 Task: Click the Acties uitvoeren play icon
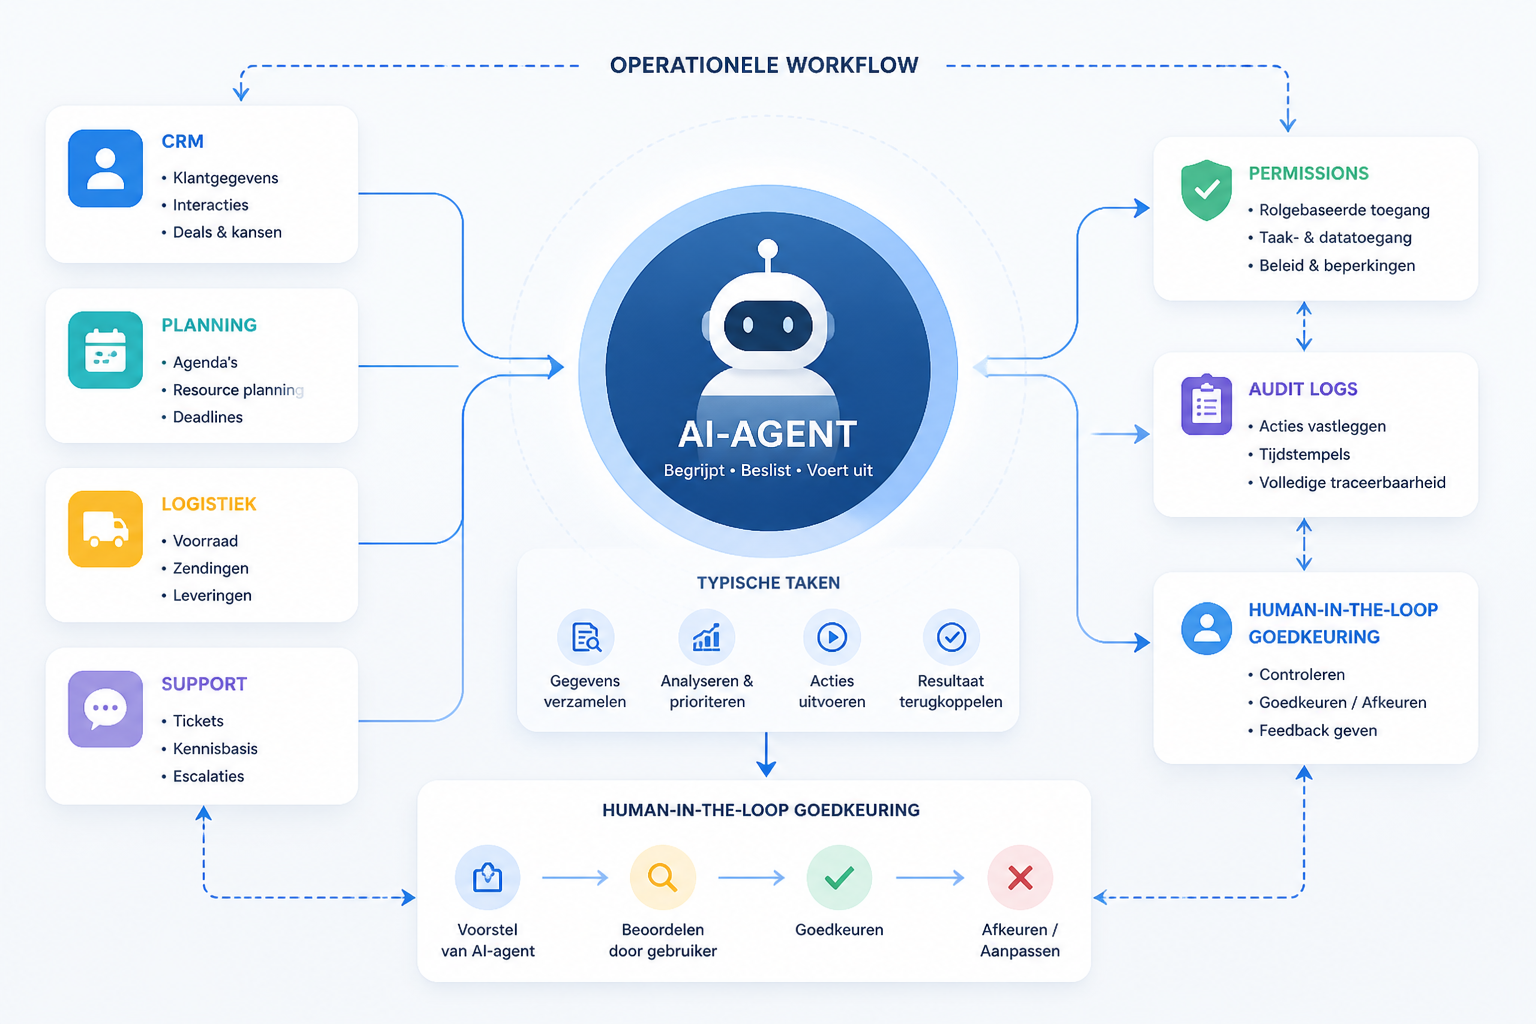pos(832,637)
